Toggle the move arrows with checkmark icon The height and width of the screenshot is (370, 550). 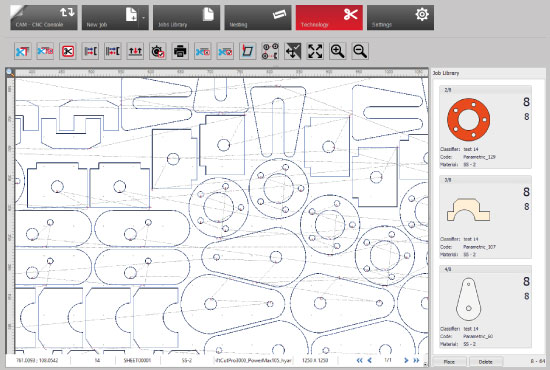293,52
